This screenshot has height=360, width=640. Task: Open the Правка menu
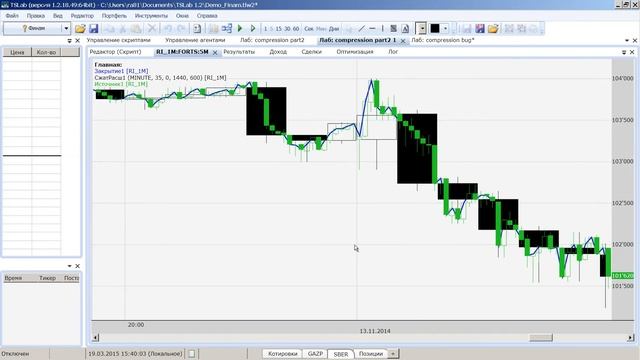click(x=36, y=16)
